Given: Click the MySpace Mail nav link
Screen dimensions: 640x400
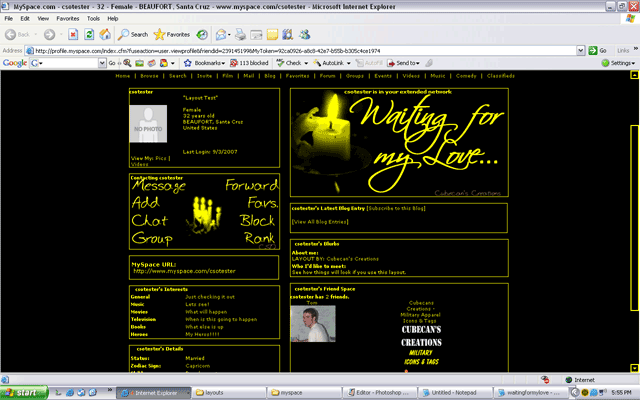Looking at the screenshot, I should pos(249,76).
